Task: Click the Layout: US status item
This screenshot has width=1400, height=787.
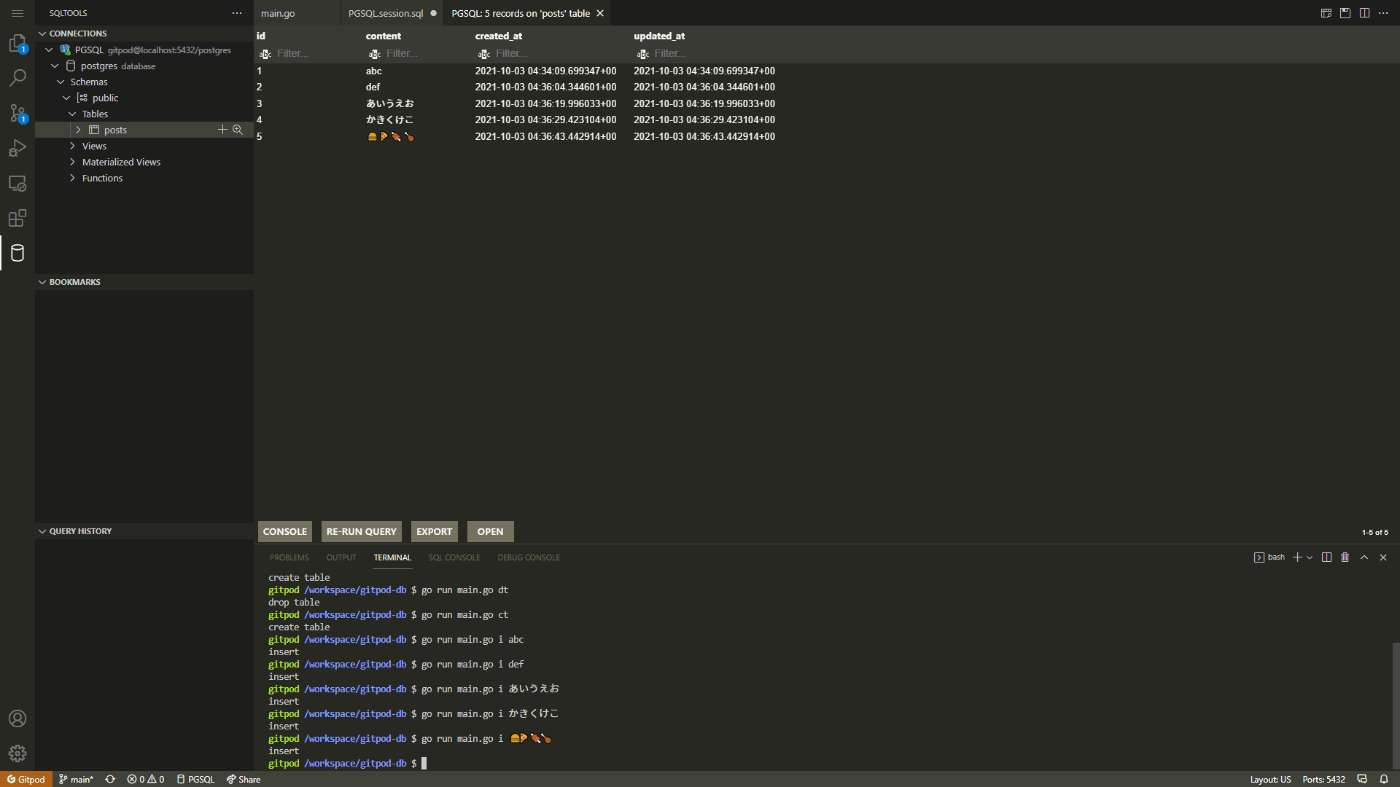Action: tap(1270, 779)
